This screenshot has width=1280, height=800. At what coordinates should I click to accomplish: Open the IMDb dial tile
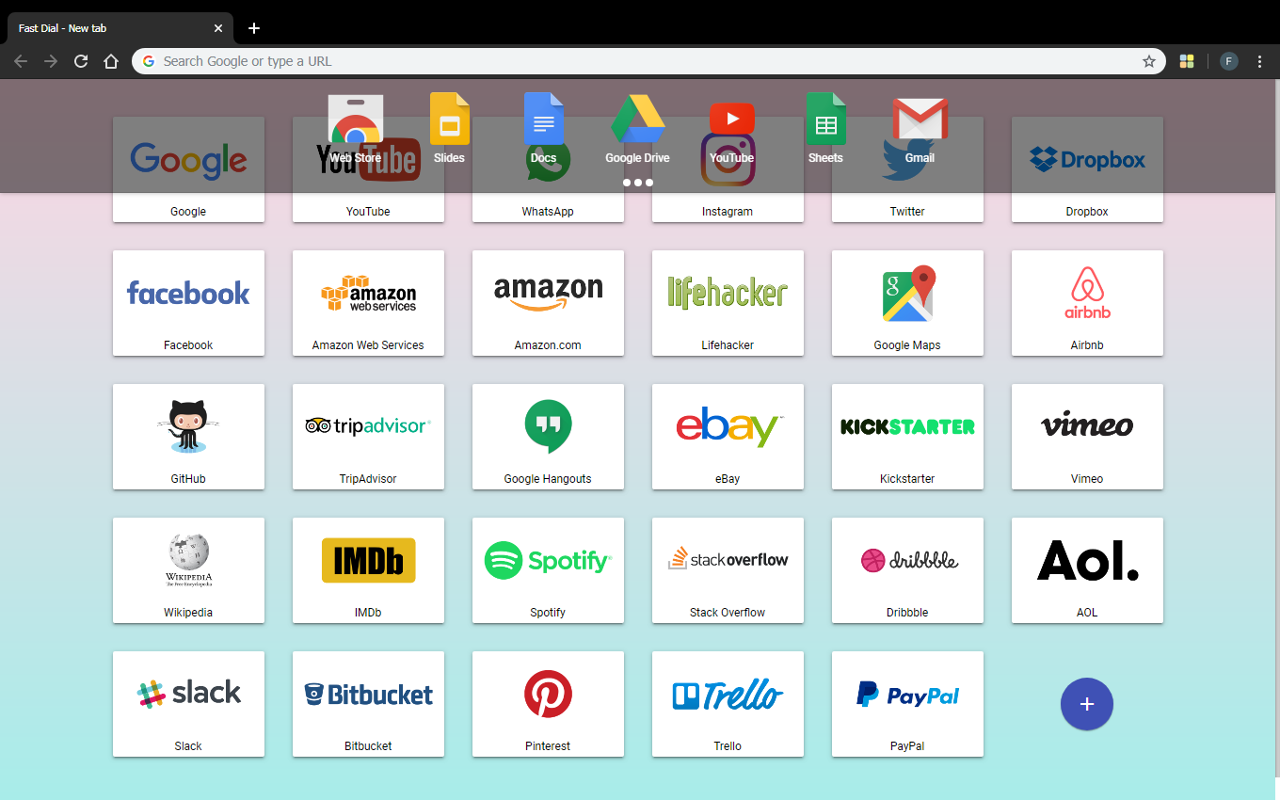(x=368, y=570)
